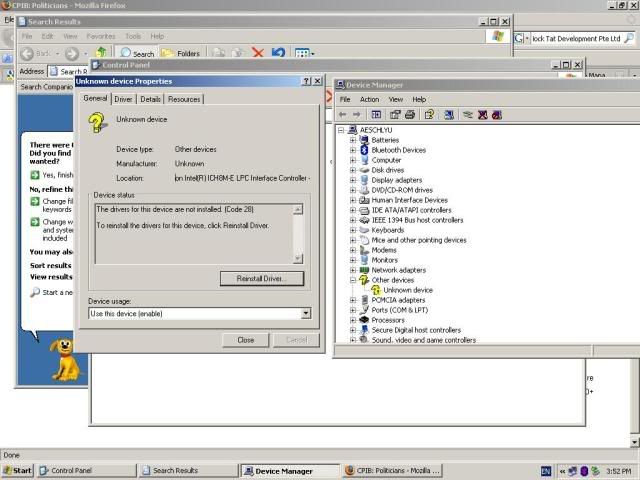This screenshot has height=480, width=640.
Task: Click the Reinstall Driver button
Action: 262,278
